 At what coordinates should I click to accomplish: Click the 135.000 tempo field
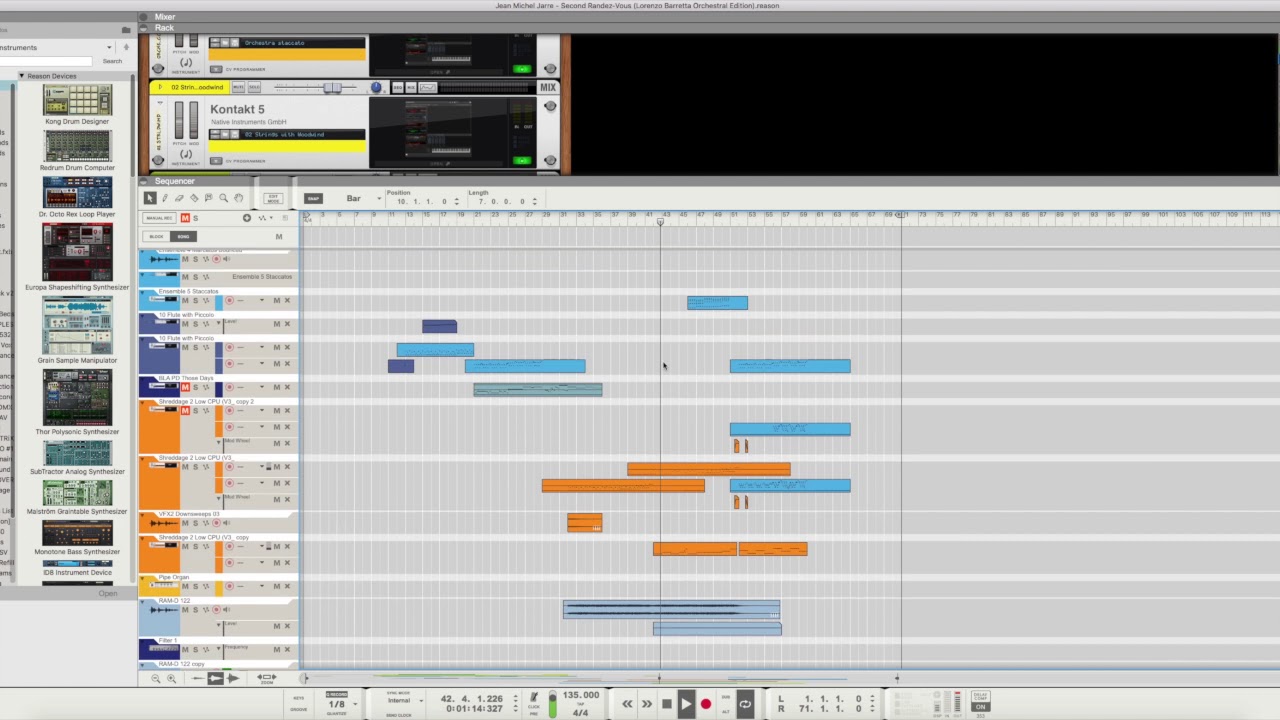tap(581, 695)
